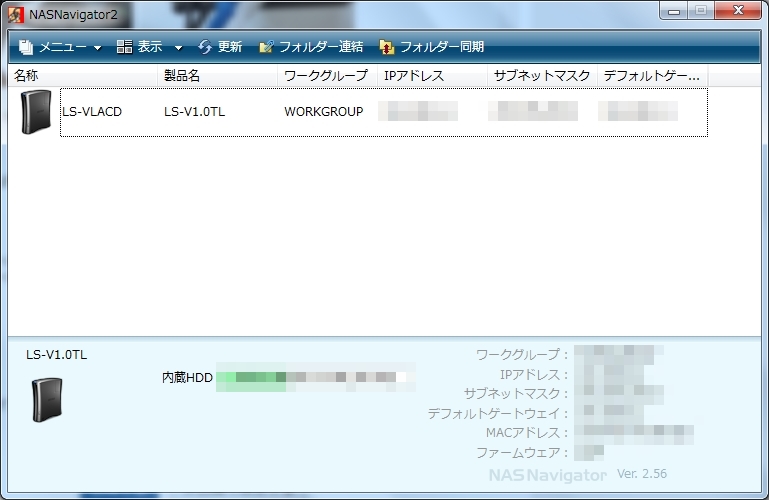Open フォルダー同期 folder sync
Screen dimensions: 769x500
click(442, 47)
